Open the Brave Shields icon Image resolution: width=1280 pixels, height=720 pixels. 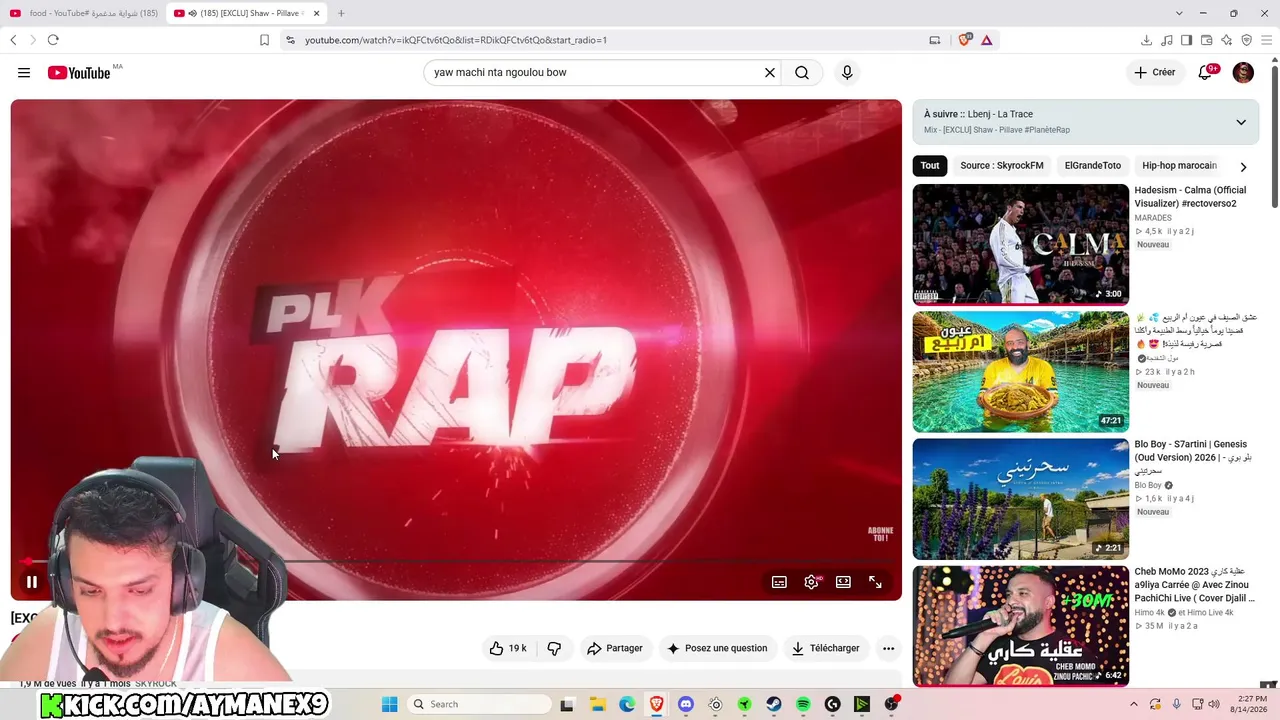965,40
